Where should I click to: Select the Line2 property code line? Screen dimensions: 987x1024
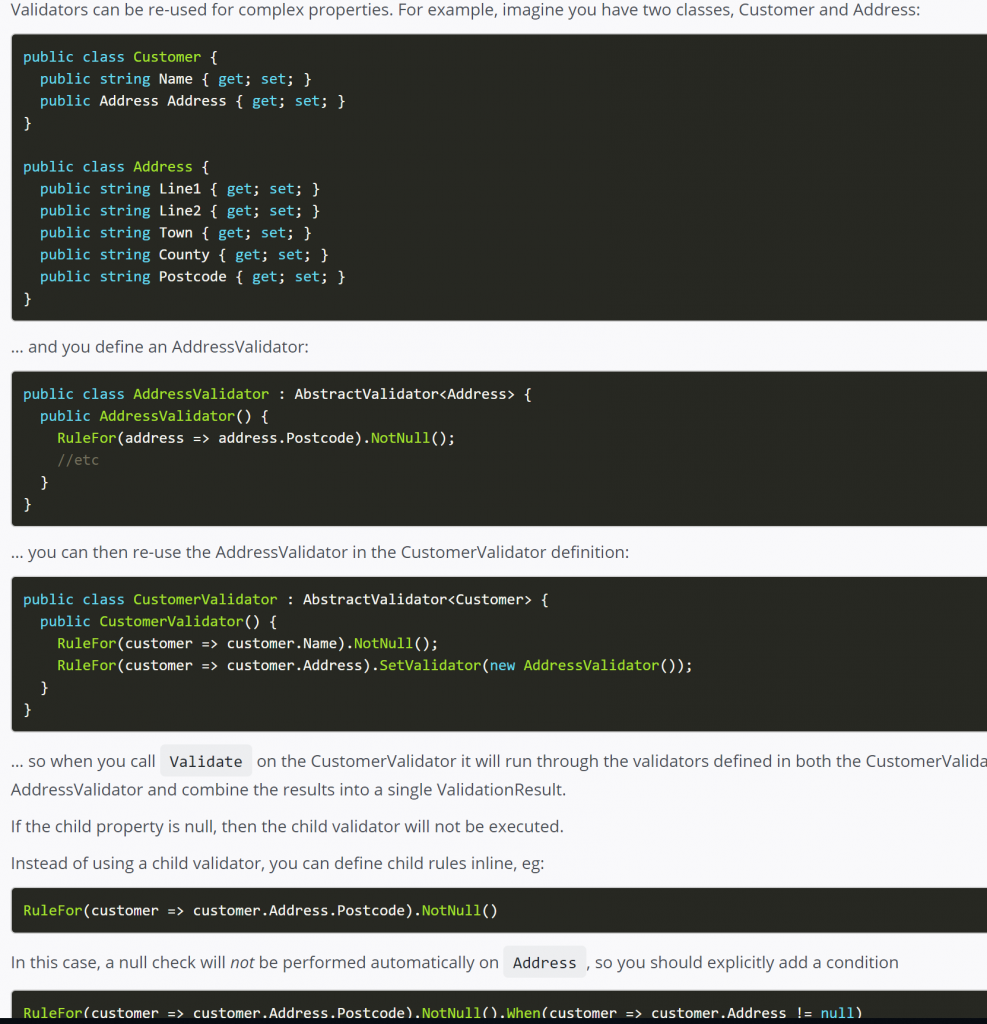(x=180, y=211)
